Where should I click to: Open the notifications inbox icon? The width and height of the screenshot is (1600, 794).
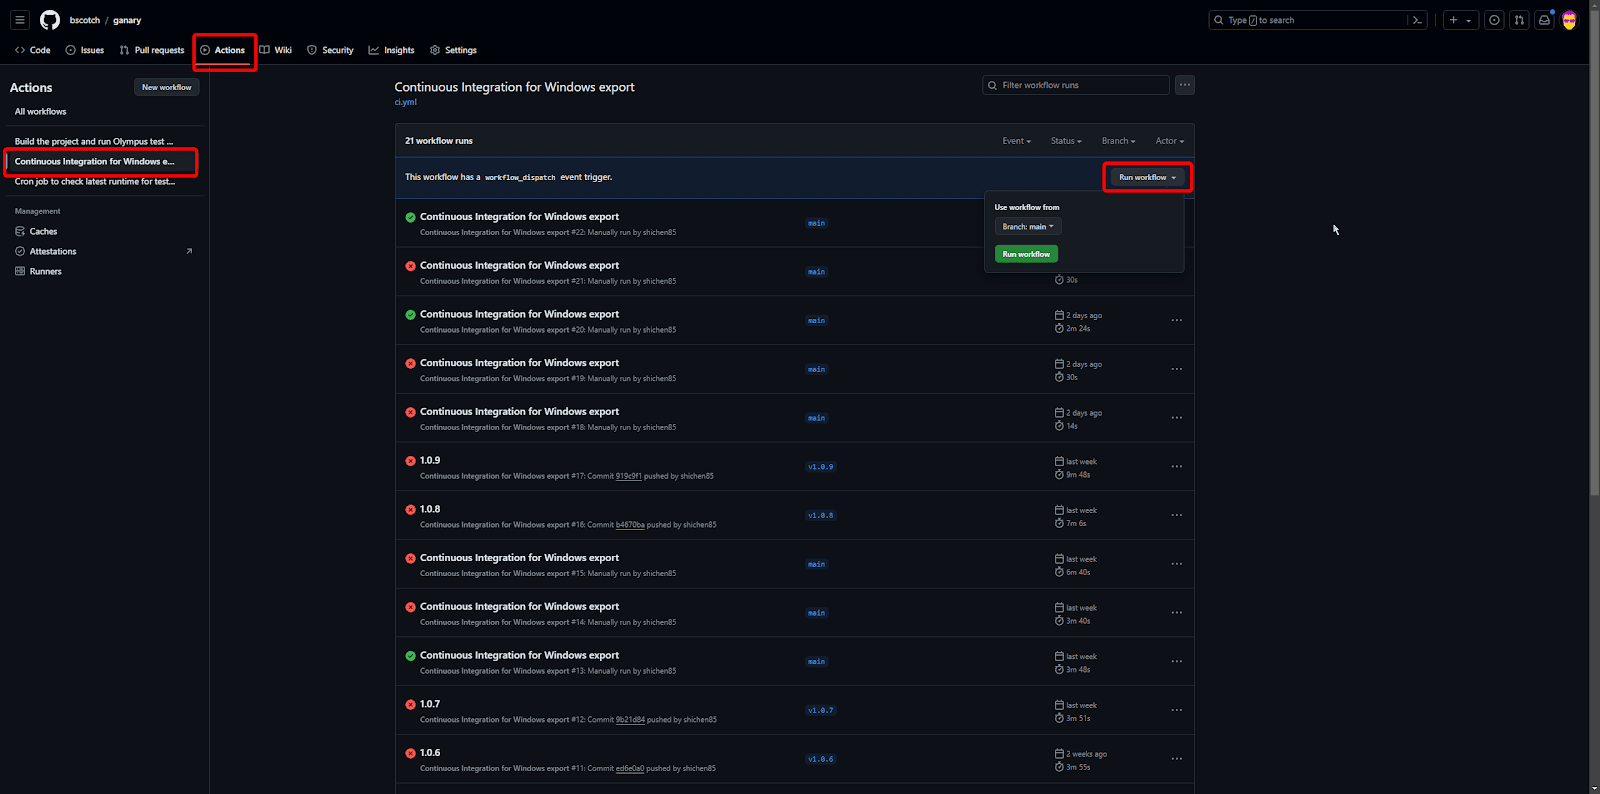[1544, 20]
